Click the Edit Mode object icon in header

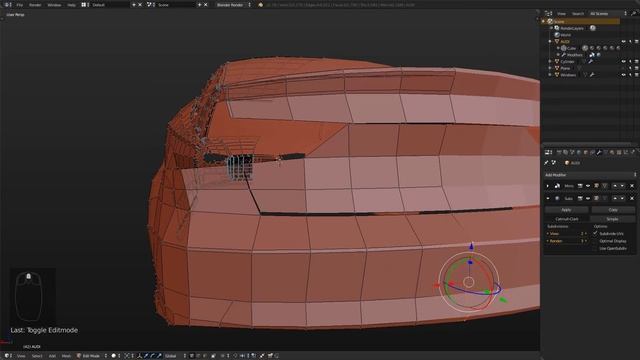coord(79,356)
